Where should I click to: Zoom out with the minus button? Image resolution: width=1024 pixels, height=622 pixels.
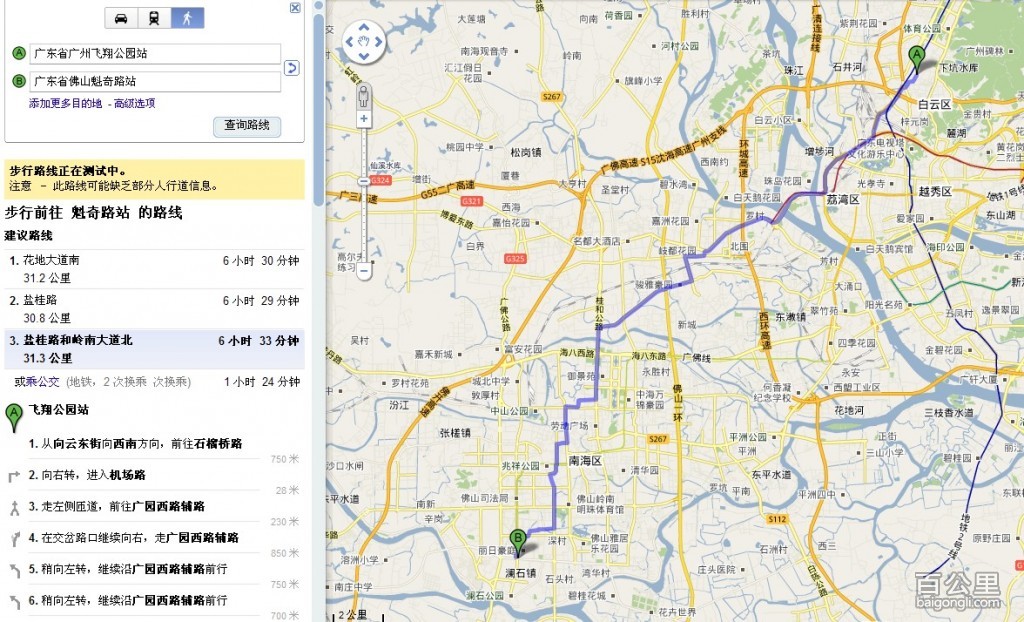(x=364, y=270)
